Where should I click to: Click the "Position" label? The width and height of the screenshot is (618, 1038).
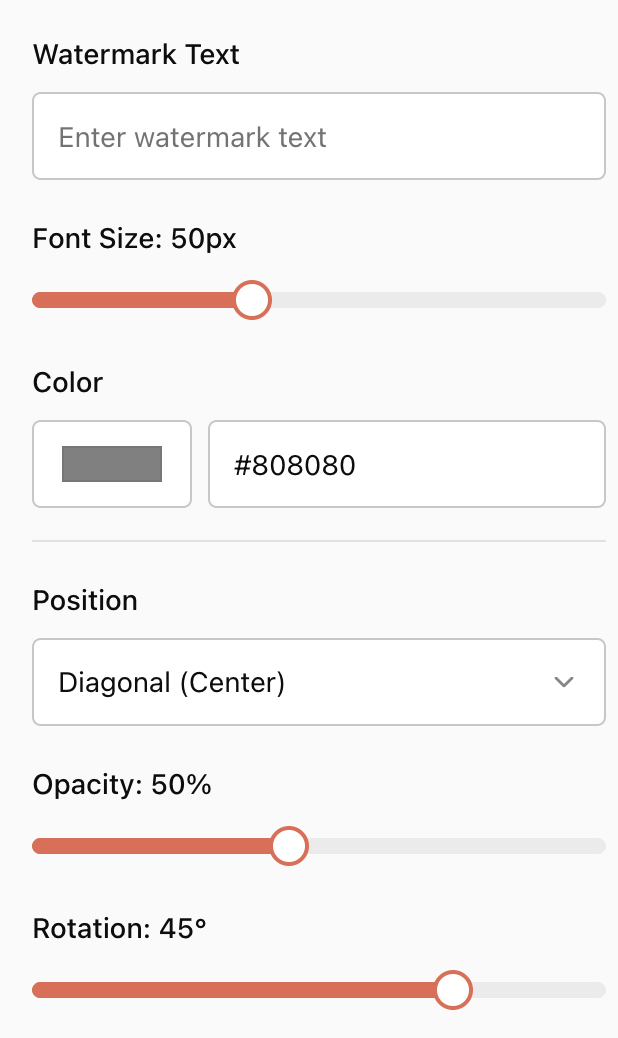[85, 601]
